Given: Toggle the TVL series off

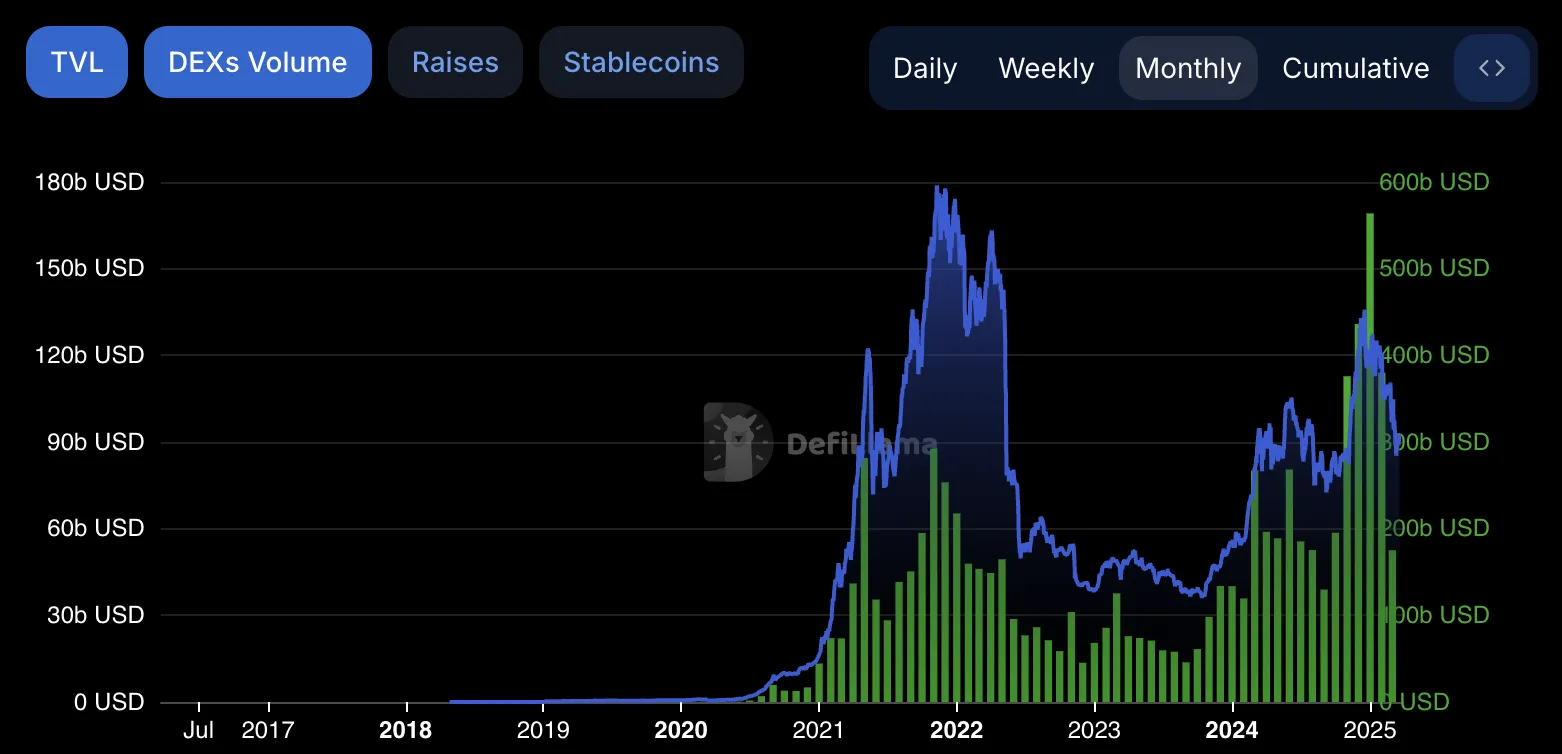Looking at the screenshot, I should coord(77,62).
